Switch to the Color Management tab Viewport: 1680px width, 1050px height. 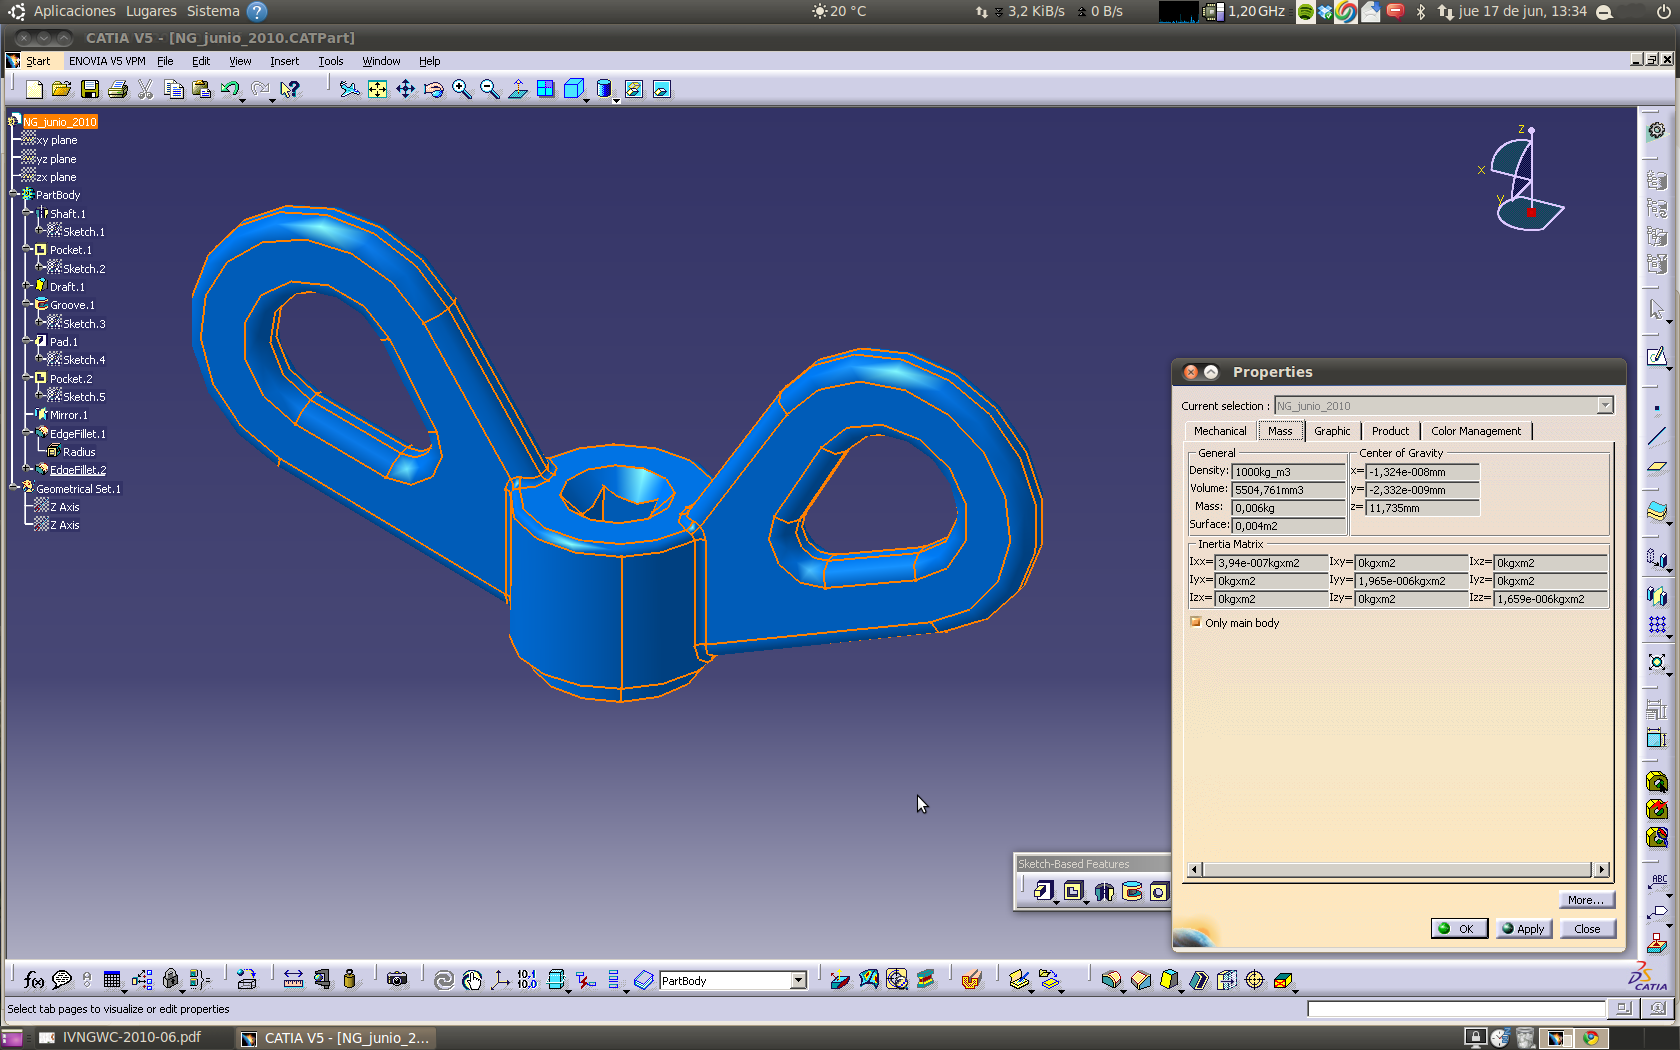point(1476,431)
